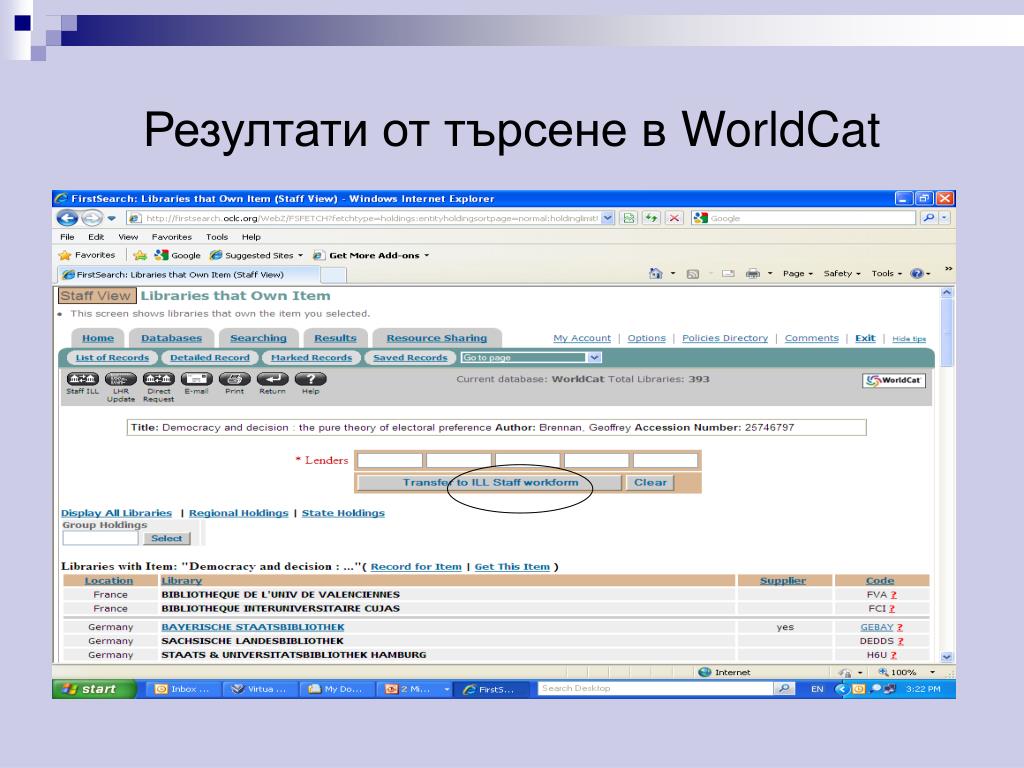Expand the address bar dropdown arrow

(x=607, y=218)
